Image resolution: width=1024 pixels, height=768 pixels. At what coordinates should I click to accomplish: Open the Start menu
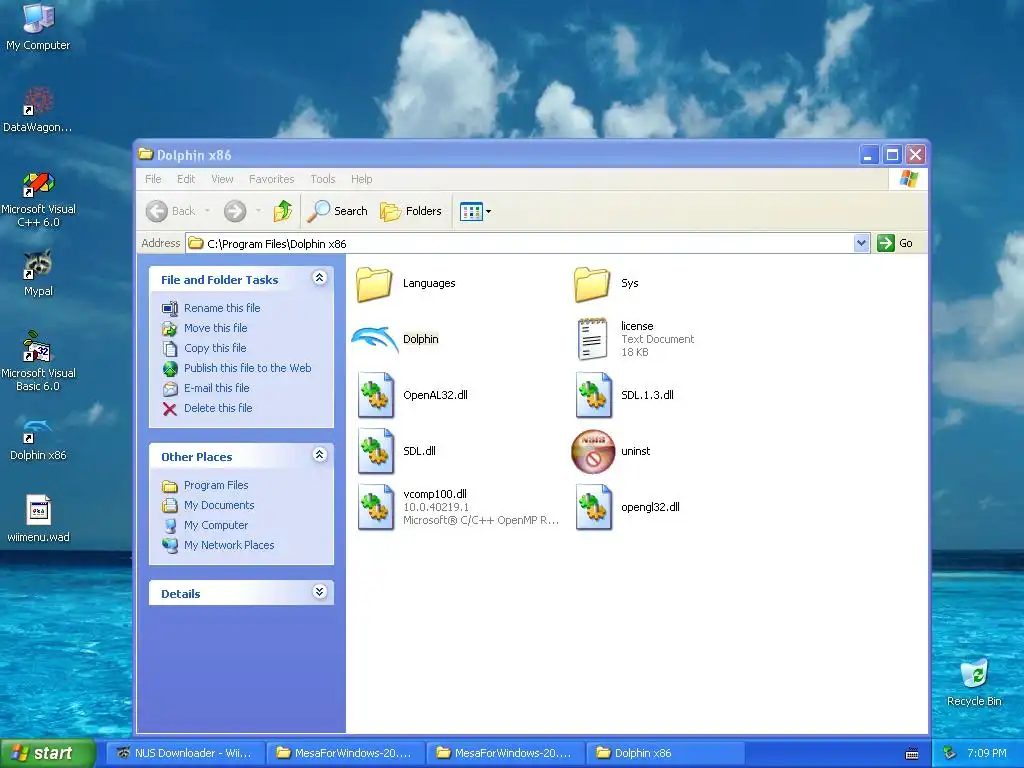[48, 754]
